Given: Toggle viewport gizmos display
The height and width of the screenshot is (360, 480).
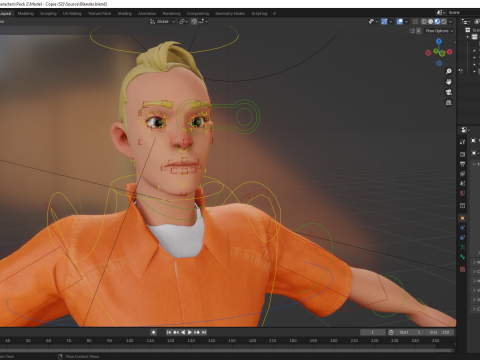Looking at the screenshot, I should coord(384,21).
